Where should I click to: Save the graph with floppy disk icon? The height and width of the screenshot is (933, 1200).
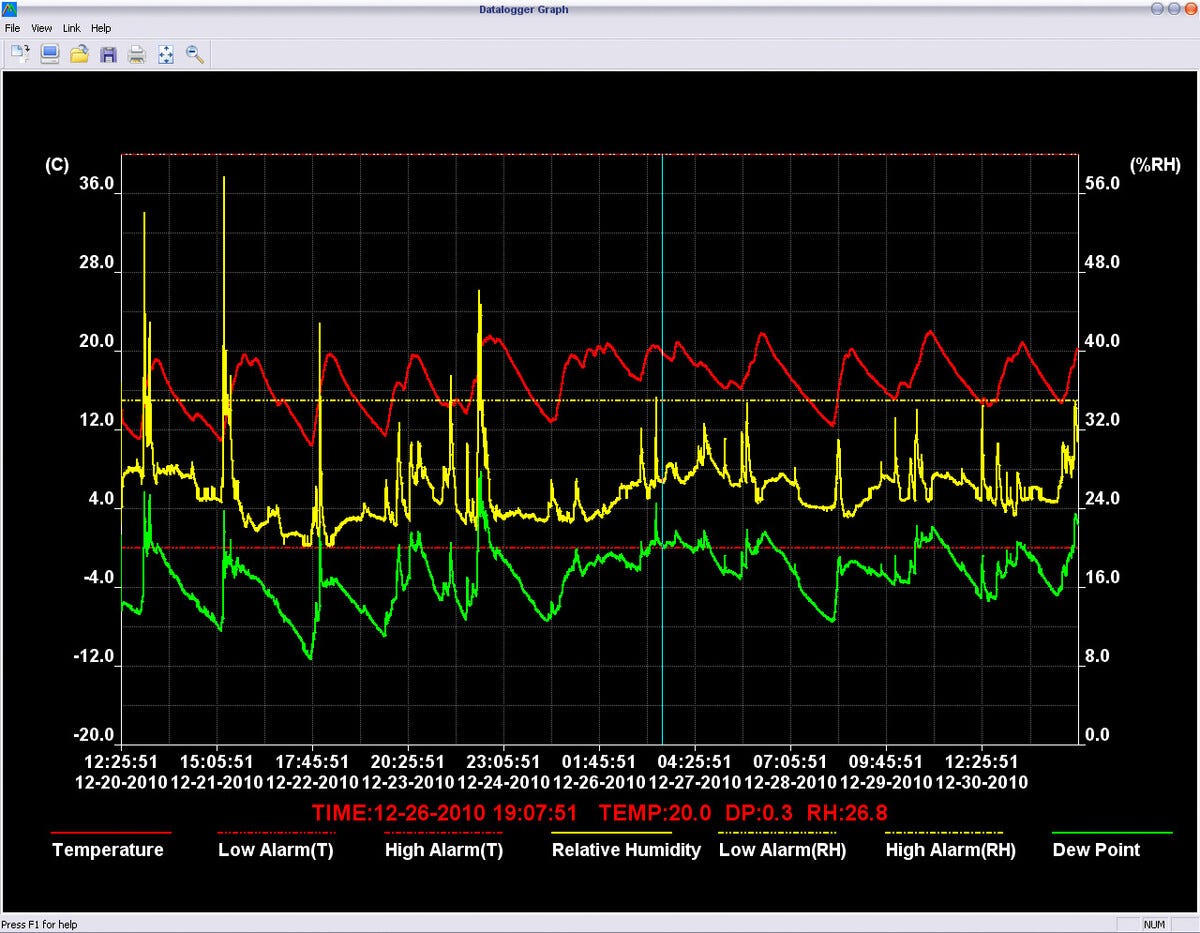tap(108, 55)
